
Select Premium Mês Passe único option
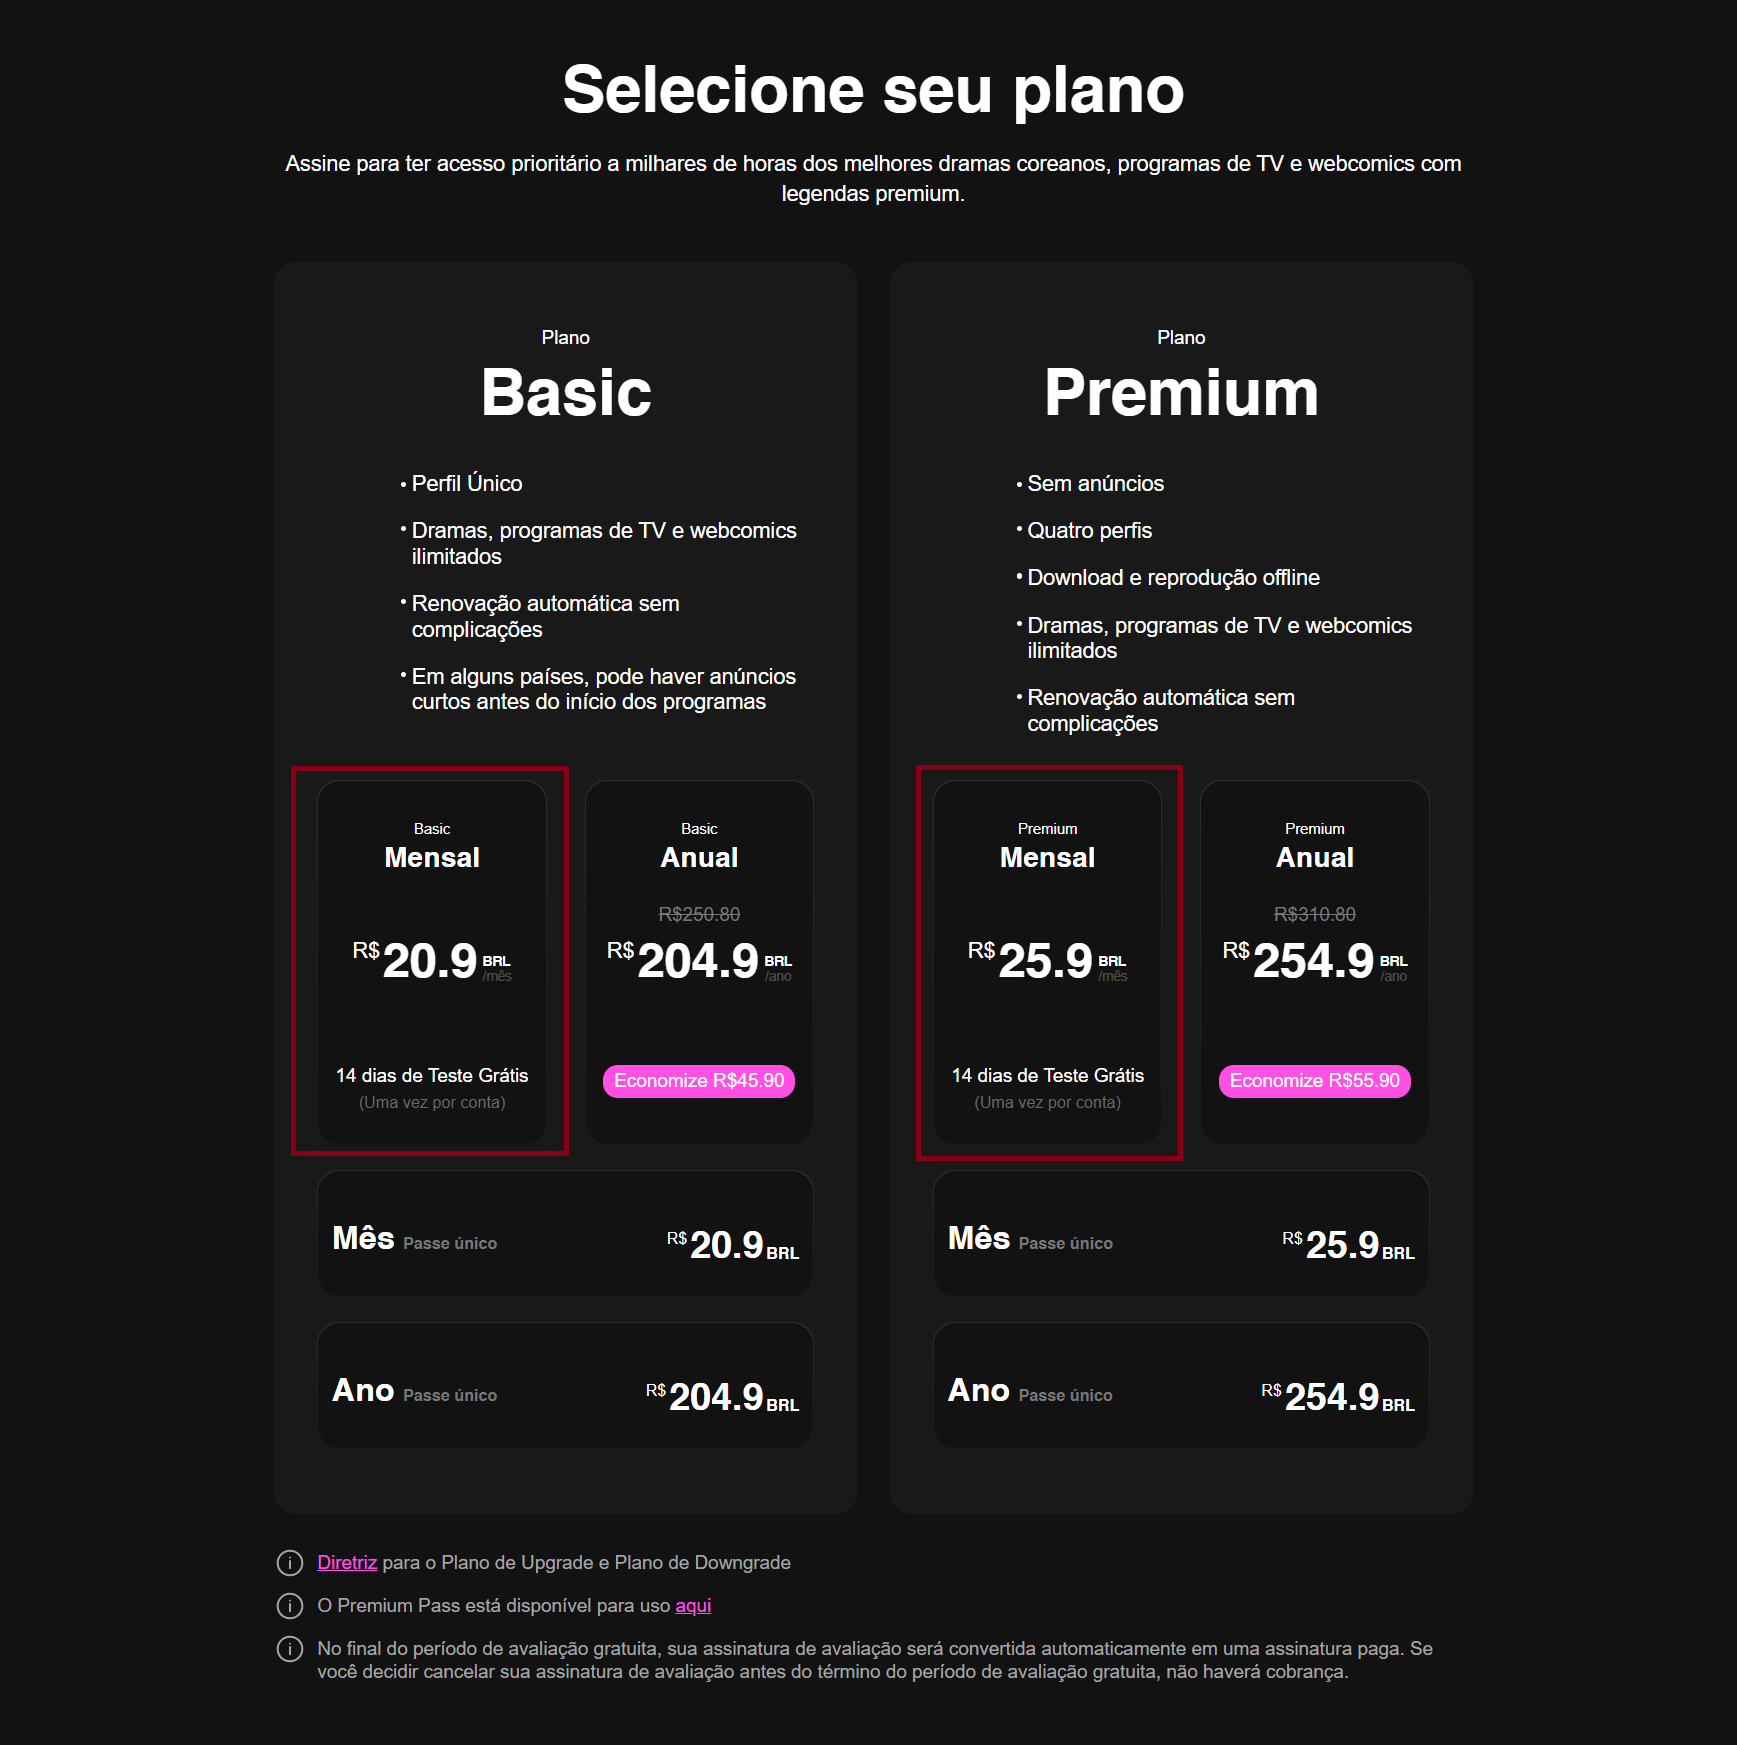(1181, 1233)
